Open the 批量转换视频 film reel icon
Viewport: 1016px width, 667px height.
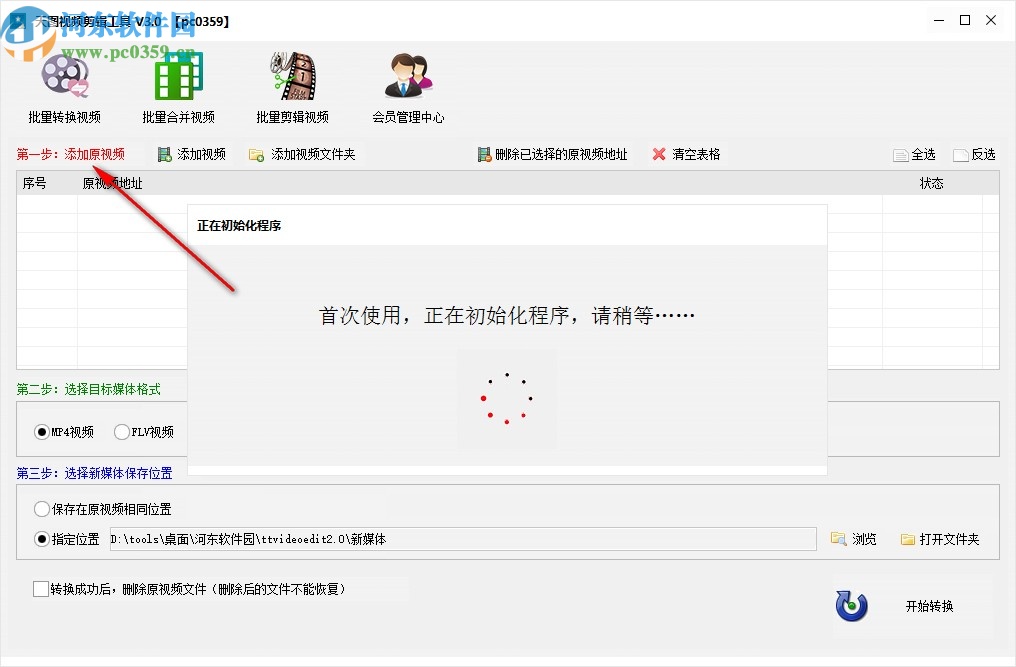(65, 76)
